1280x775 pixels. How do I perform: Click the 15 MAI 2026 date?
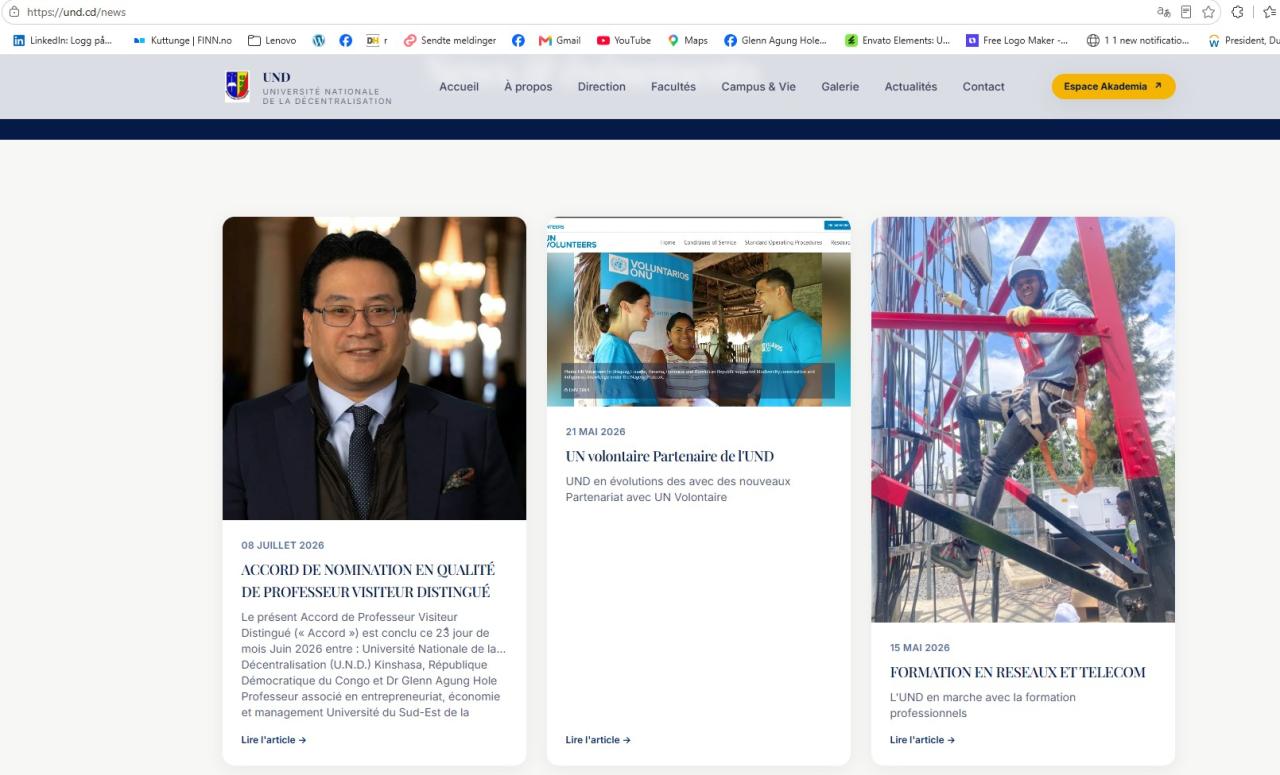point(920,648)
